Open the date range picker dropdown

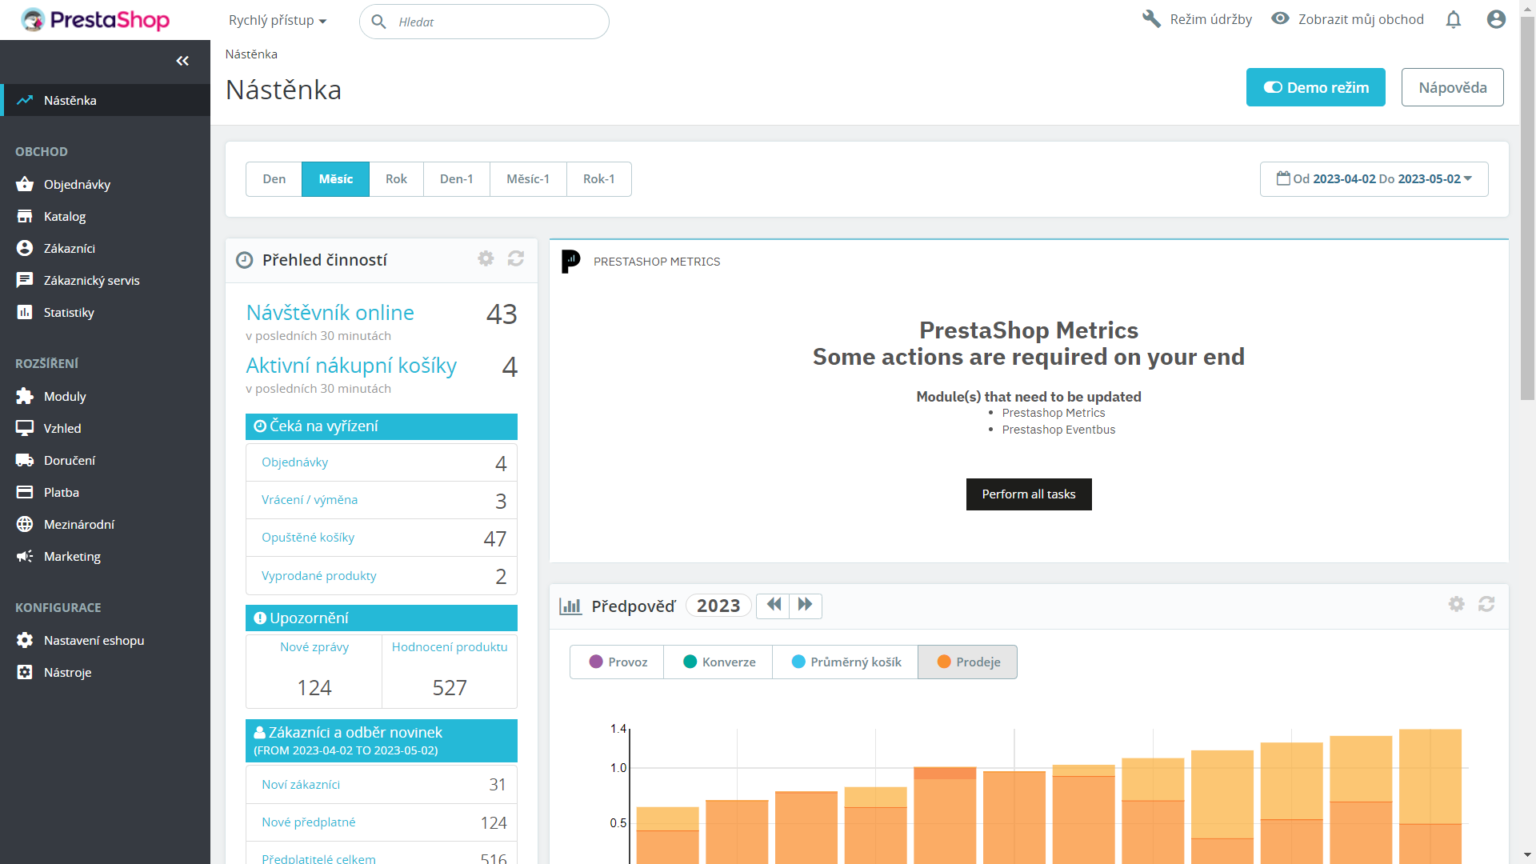click(1374, 179)
